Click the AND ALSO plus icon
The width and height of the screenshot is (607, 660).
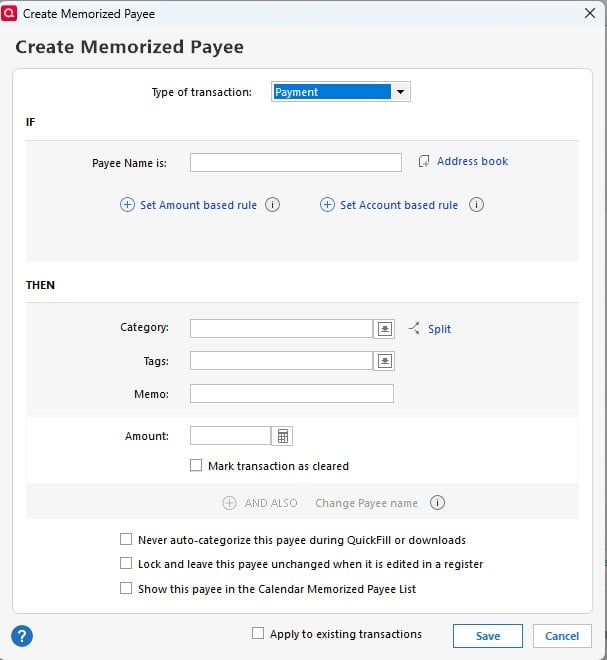tap(229, 503)
